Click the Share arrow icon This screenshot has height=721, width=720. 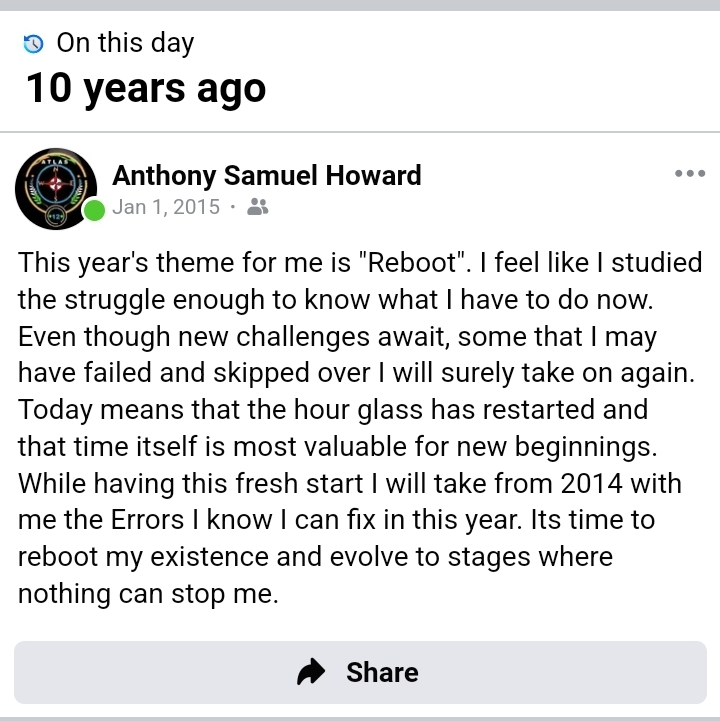click(313, 672)
